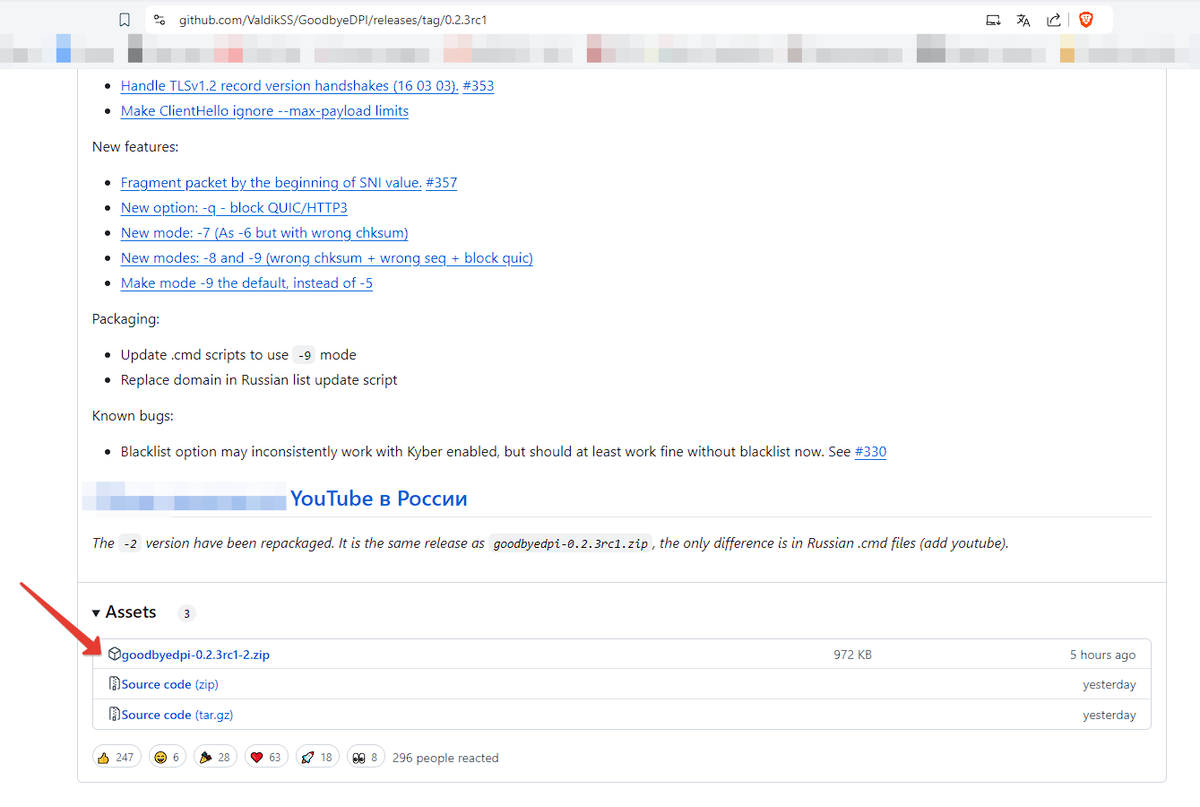The image size is (1200, 807).
Task: Click yesterday timestamp of Source code (tar.gz)
Action: click(x=1109, y=715)
